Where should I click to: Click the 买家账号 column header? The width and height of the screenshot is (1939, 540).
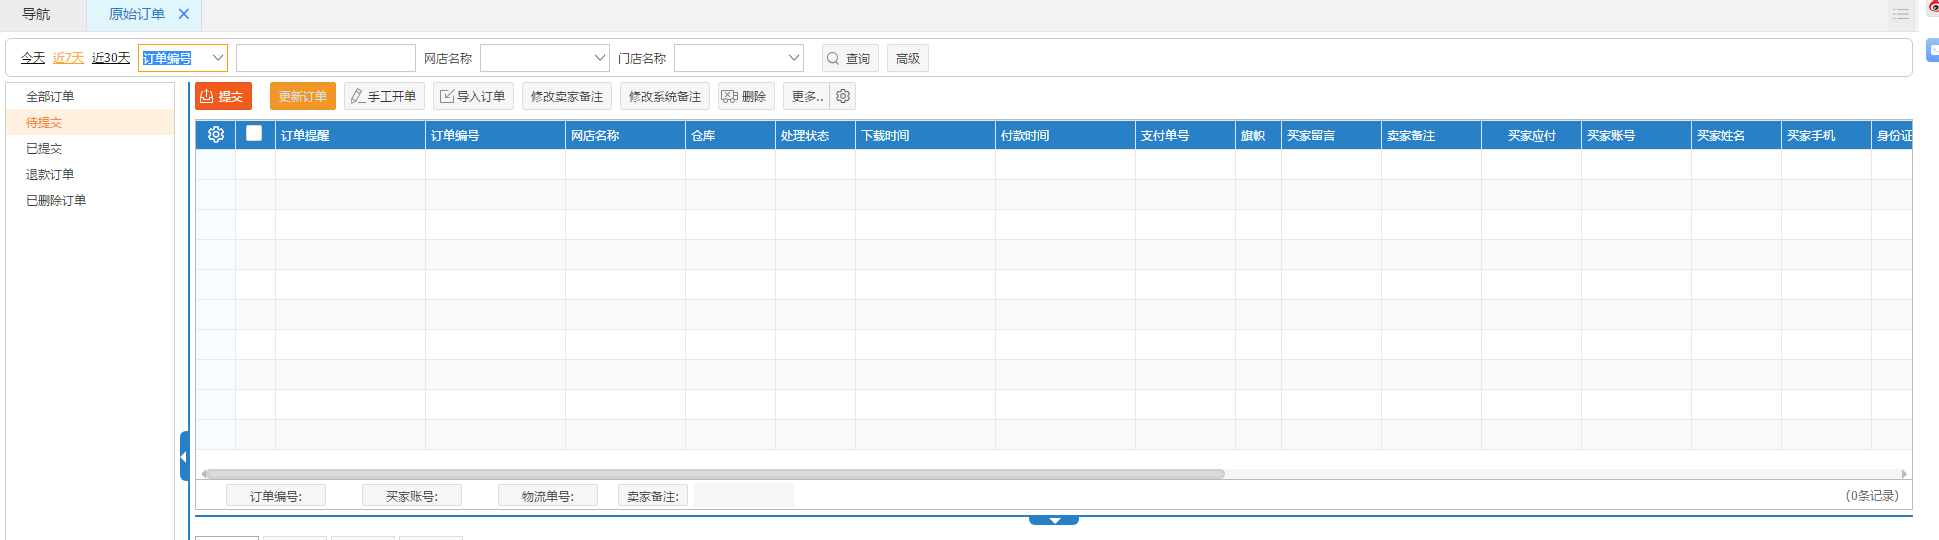pos(1636,135)
